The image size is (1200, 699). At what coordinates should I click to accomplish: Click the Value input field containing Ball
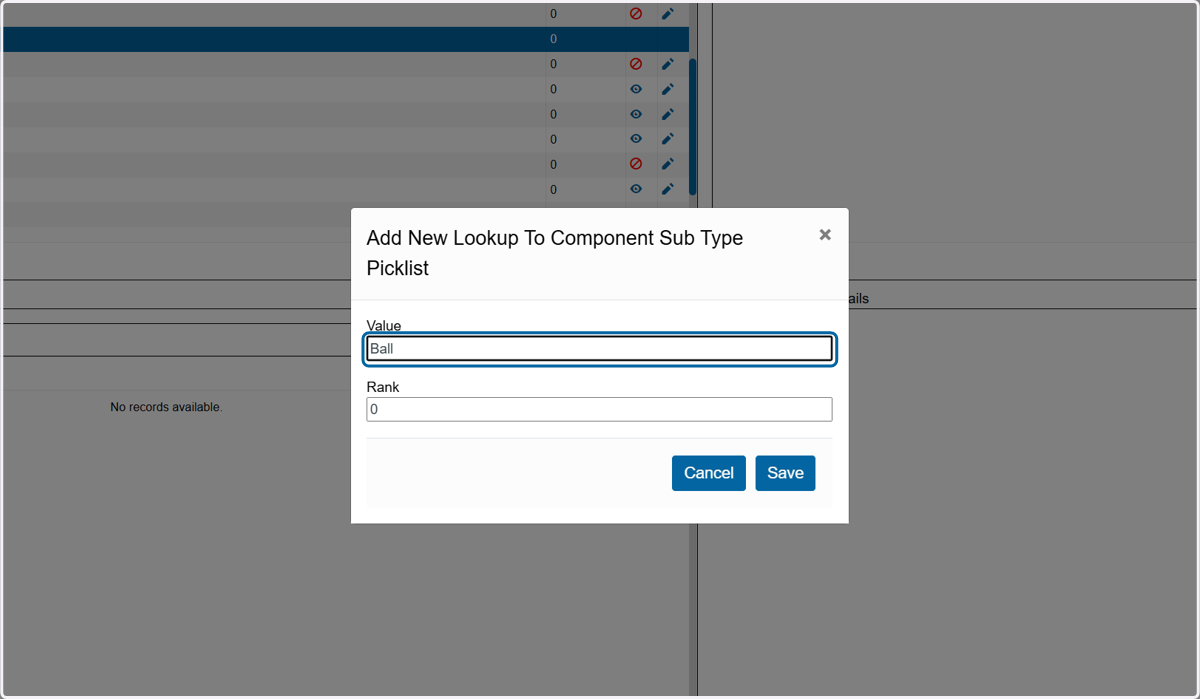click(599, 349)
